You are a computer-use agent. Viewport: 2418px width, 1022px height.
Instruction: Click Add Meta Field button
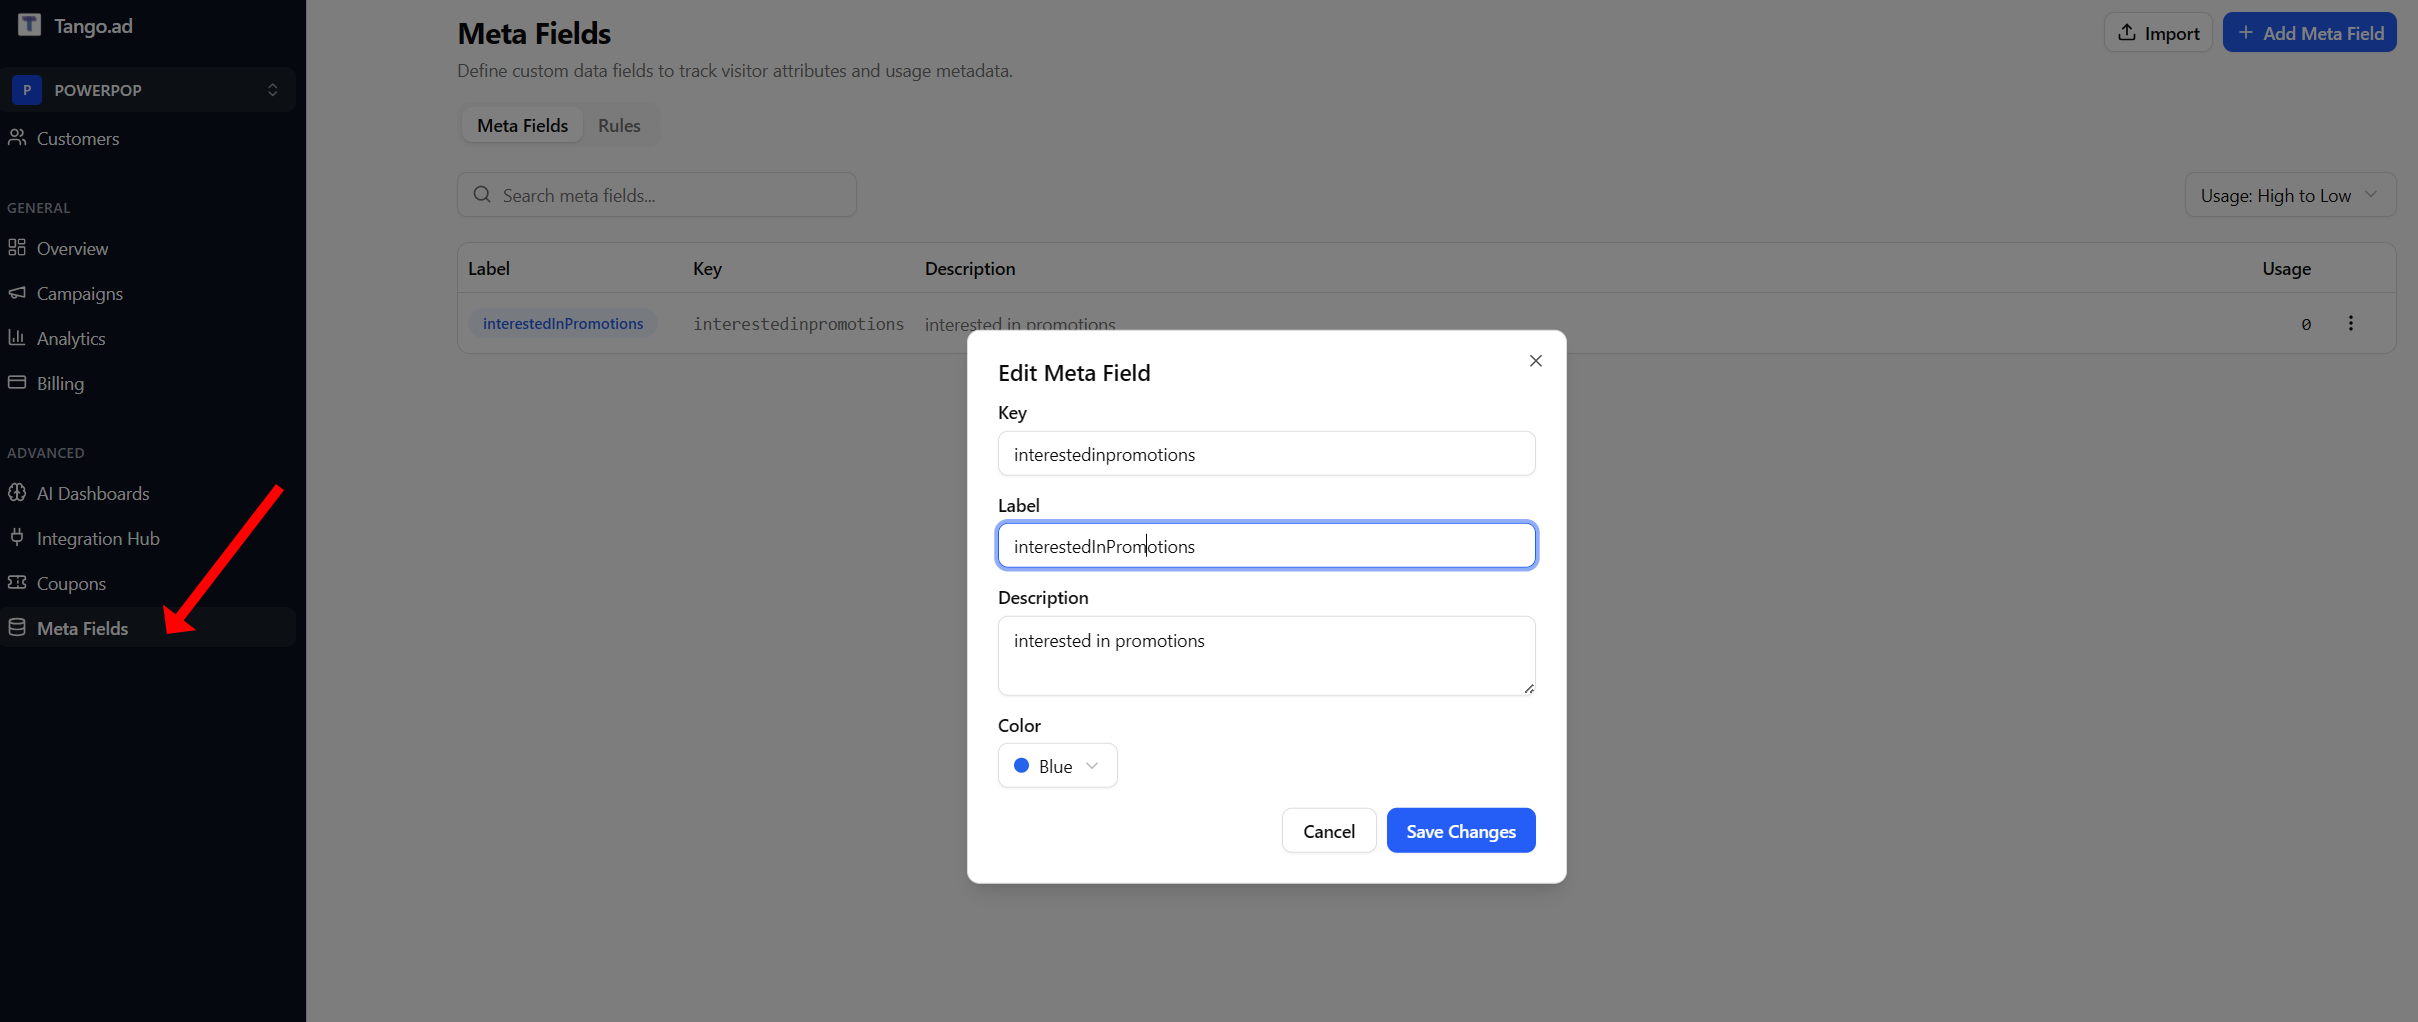point(2309,33)
